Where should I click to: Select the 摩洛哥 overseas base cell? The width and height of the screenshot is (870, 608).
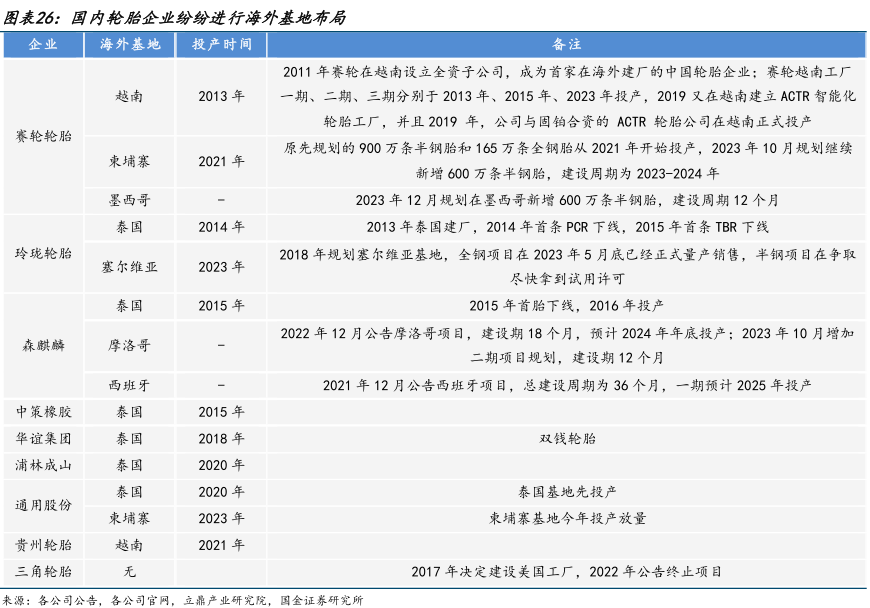pyautogui.click(x=129, y=345)
